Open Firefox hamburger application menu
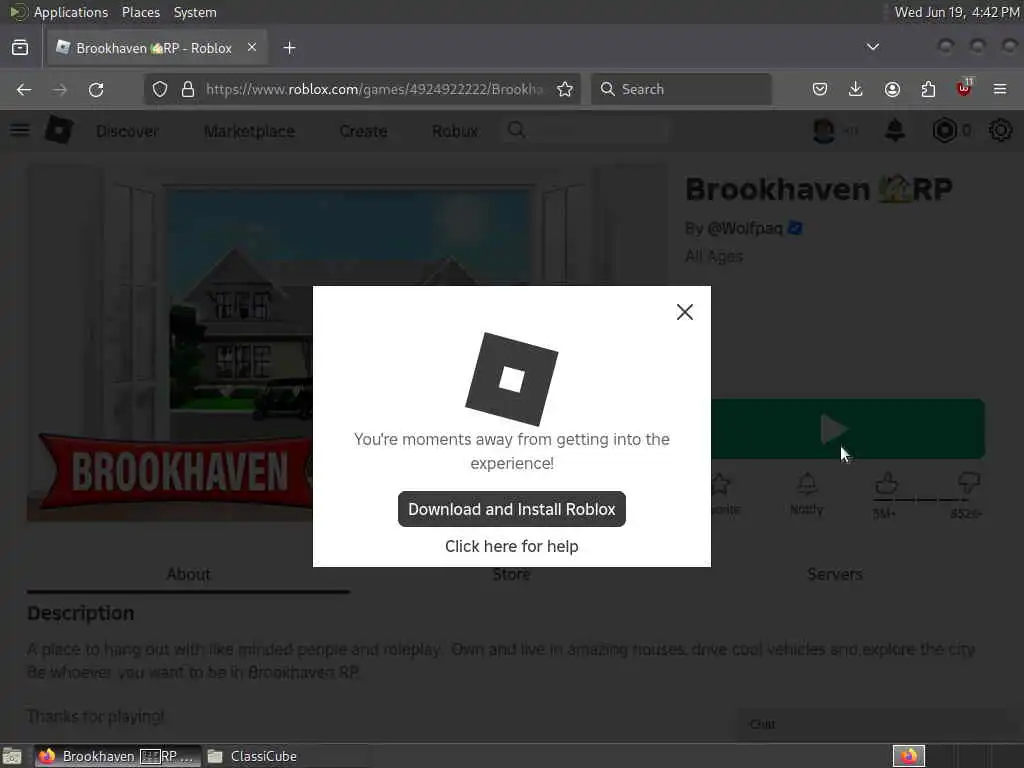The height and width of the screenshot is (768, 1024). click(1000, 89)
